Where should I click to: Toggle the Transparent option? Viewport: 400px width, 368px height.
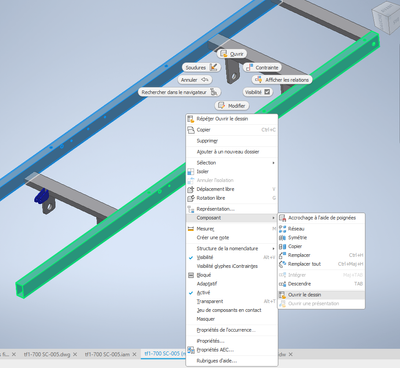[x=232, y=301]
